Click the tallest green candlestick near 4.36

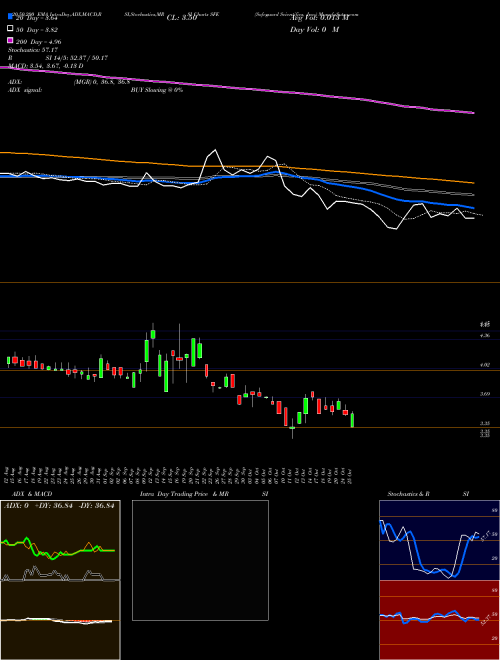193,352
